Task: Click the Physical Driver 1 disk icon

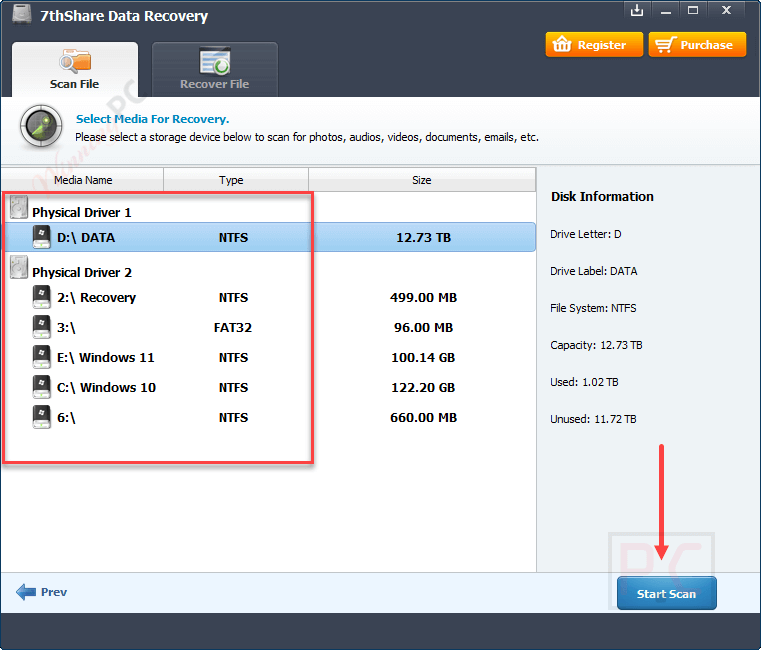Action: (19, 207)
